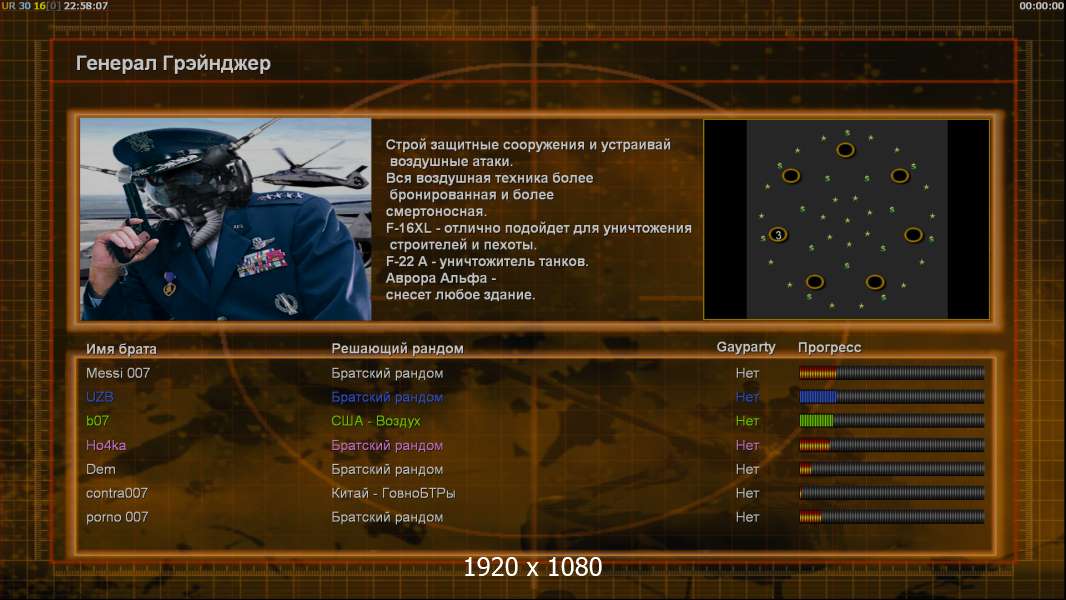The width and height of the screenshot is (1066, 600).
Task: Click "Нет" in the Messi 007 row
Action: 747,373
